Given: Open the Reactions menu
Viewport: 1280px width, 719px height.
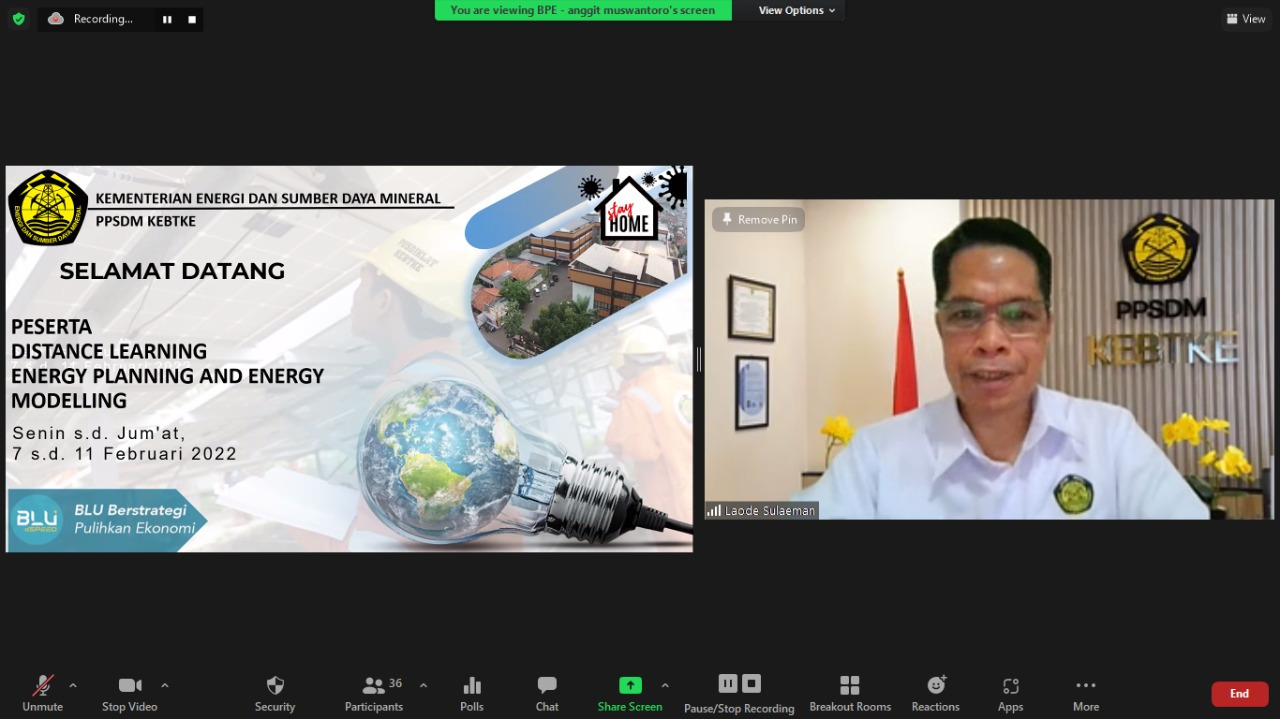Looking at the screenshot, I should coord(936,693).
